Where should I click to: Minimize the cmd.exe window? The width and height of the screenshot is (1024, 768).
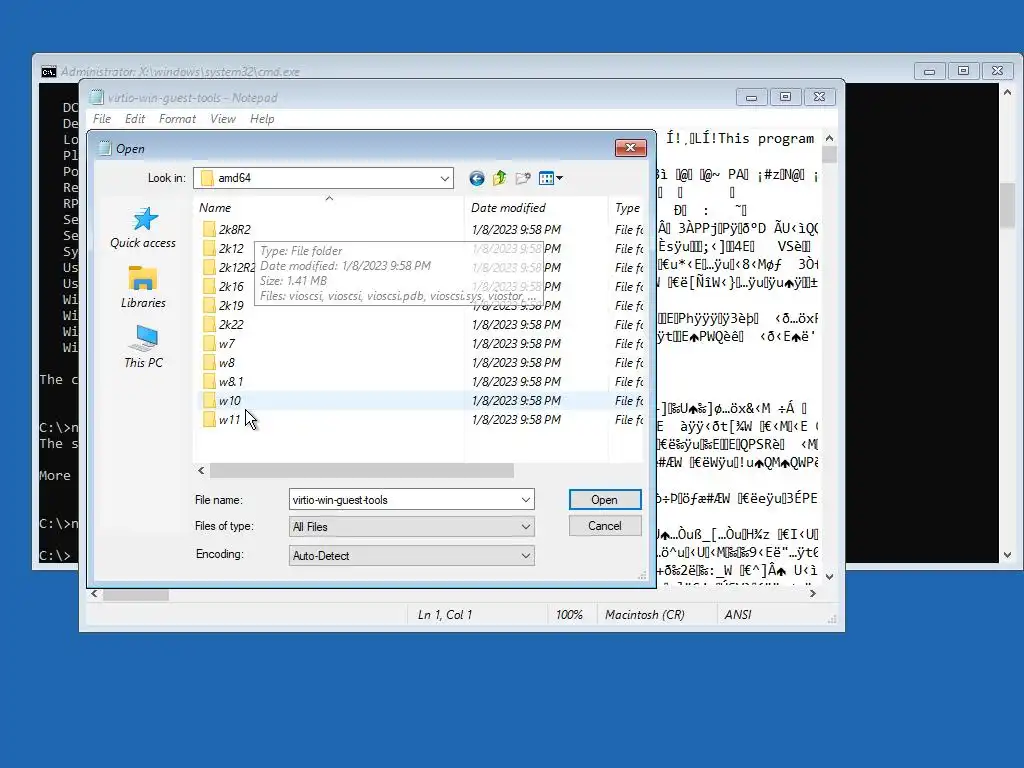929,71
